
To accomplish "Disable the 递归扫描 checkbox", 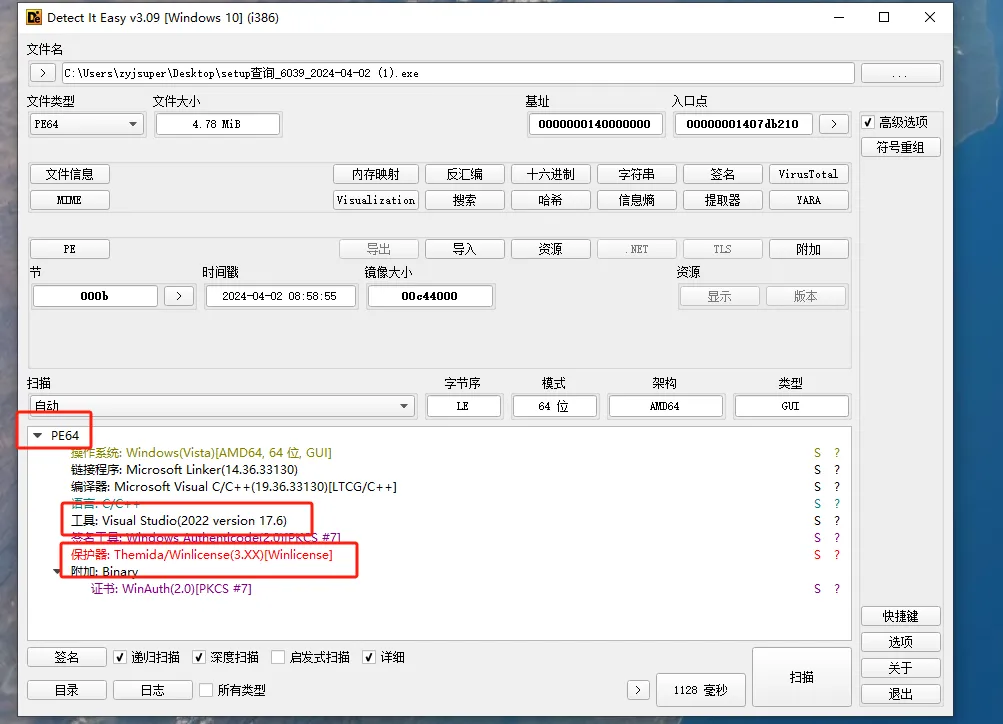I will 121,657.
